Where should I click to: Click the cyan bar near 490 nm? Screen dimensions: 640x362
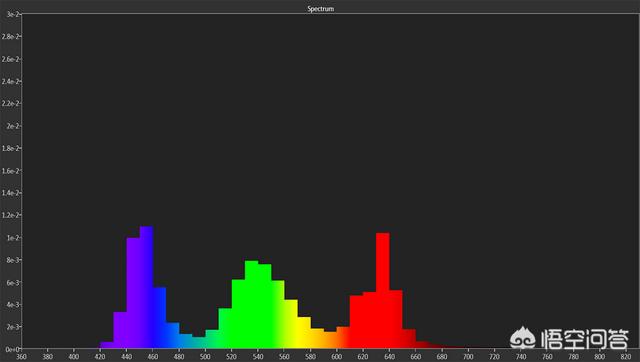coord(199,342)
